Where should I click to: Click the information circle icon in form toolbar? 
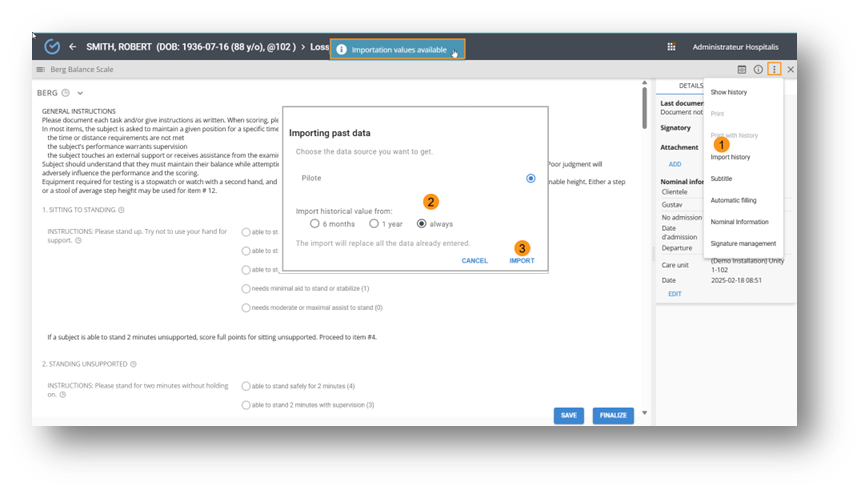click(x=758, y=70)
